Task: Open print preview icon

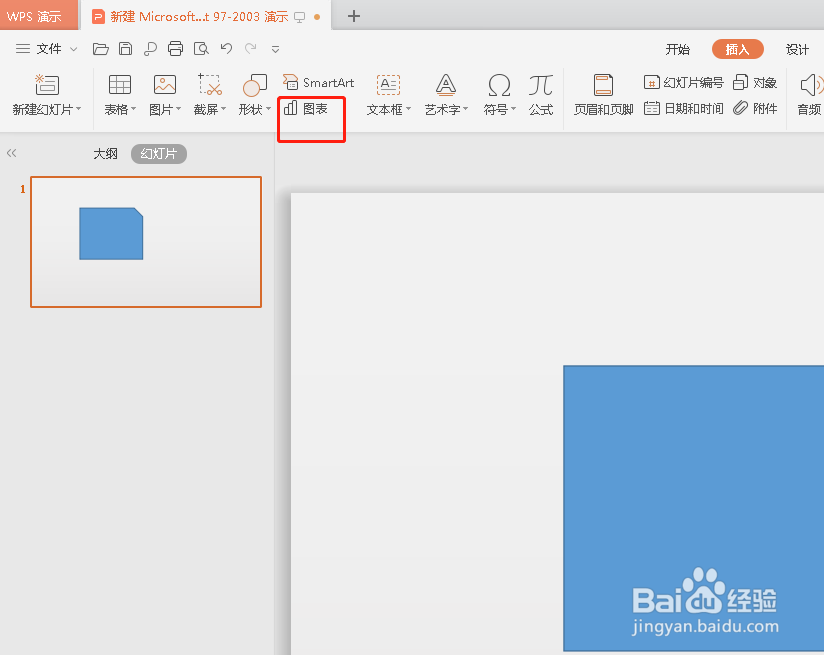Action: 201,49
